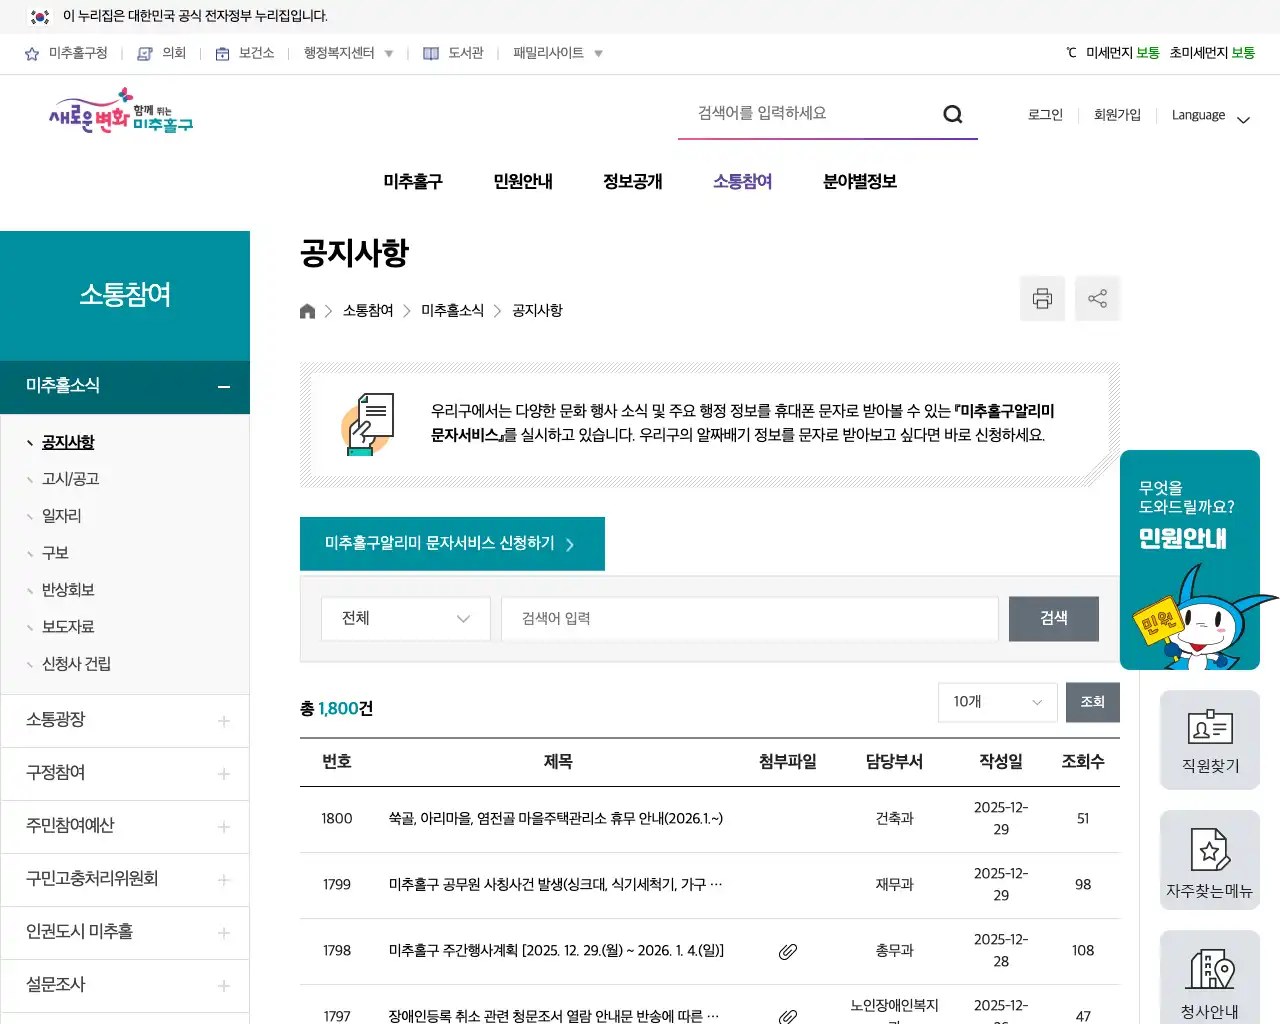
Task: Expand the Language selector chevron
Action: point(1243,119)
